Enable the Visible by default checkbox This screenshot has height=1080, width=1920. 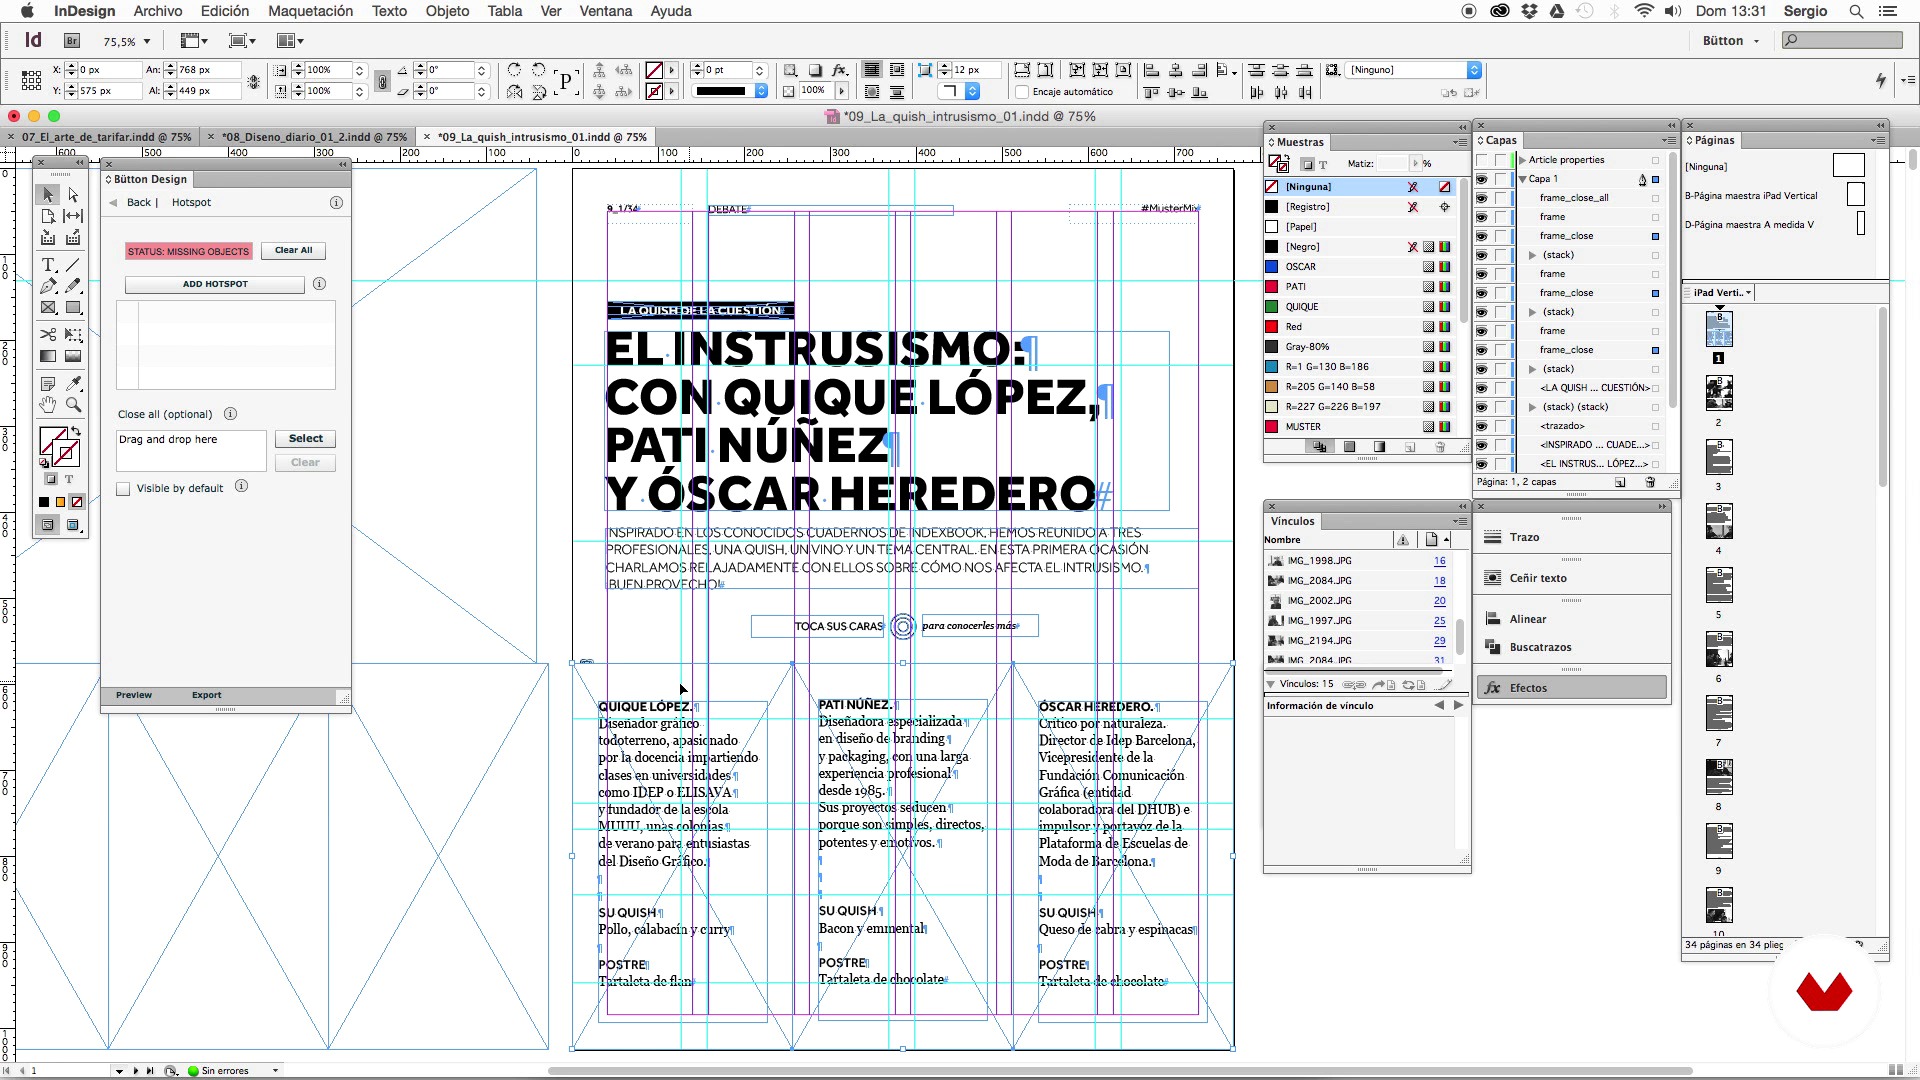point(123,489)
